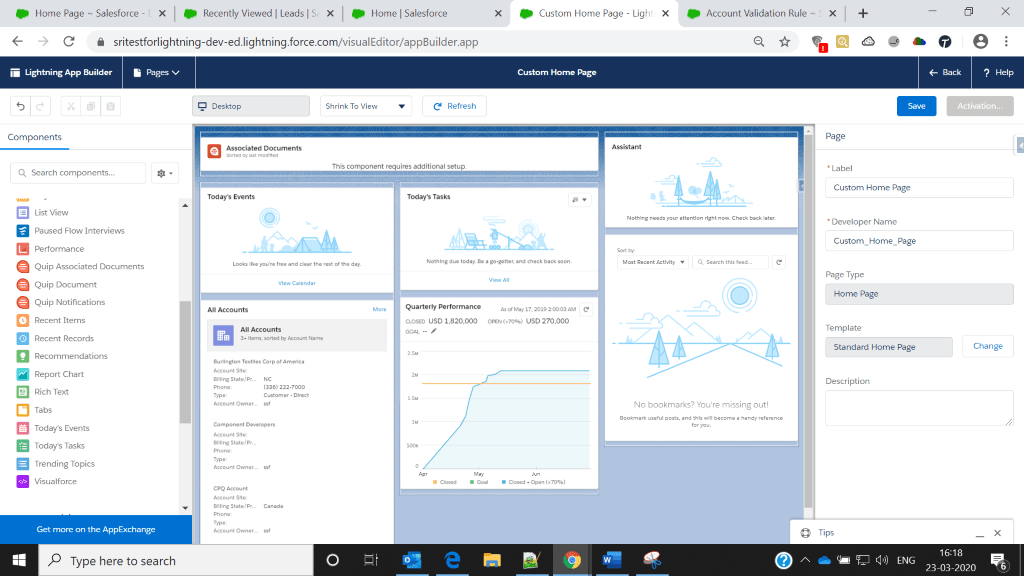1024x576 pixels.
Task: Click the Quip Document component icon
Action: coord(23,284)
